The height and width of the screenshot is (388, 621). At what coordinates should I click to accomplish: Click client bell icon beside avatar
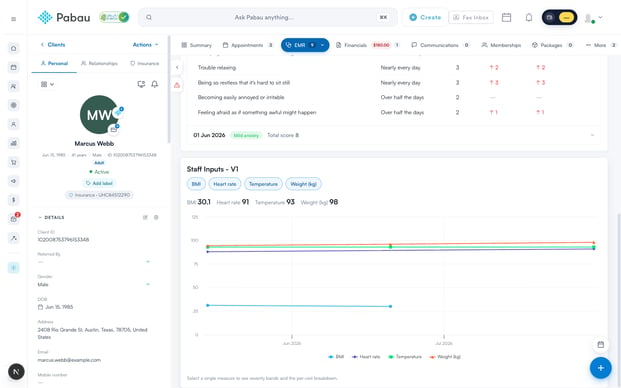[x=155, y=84]
